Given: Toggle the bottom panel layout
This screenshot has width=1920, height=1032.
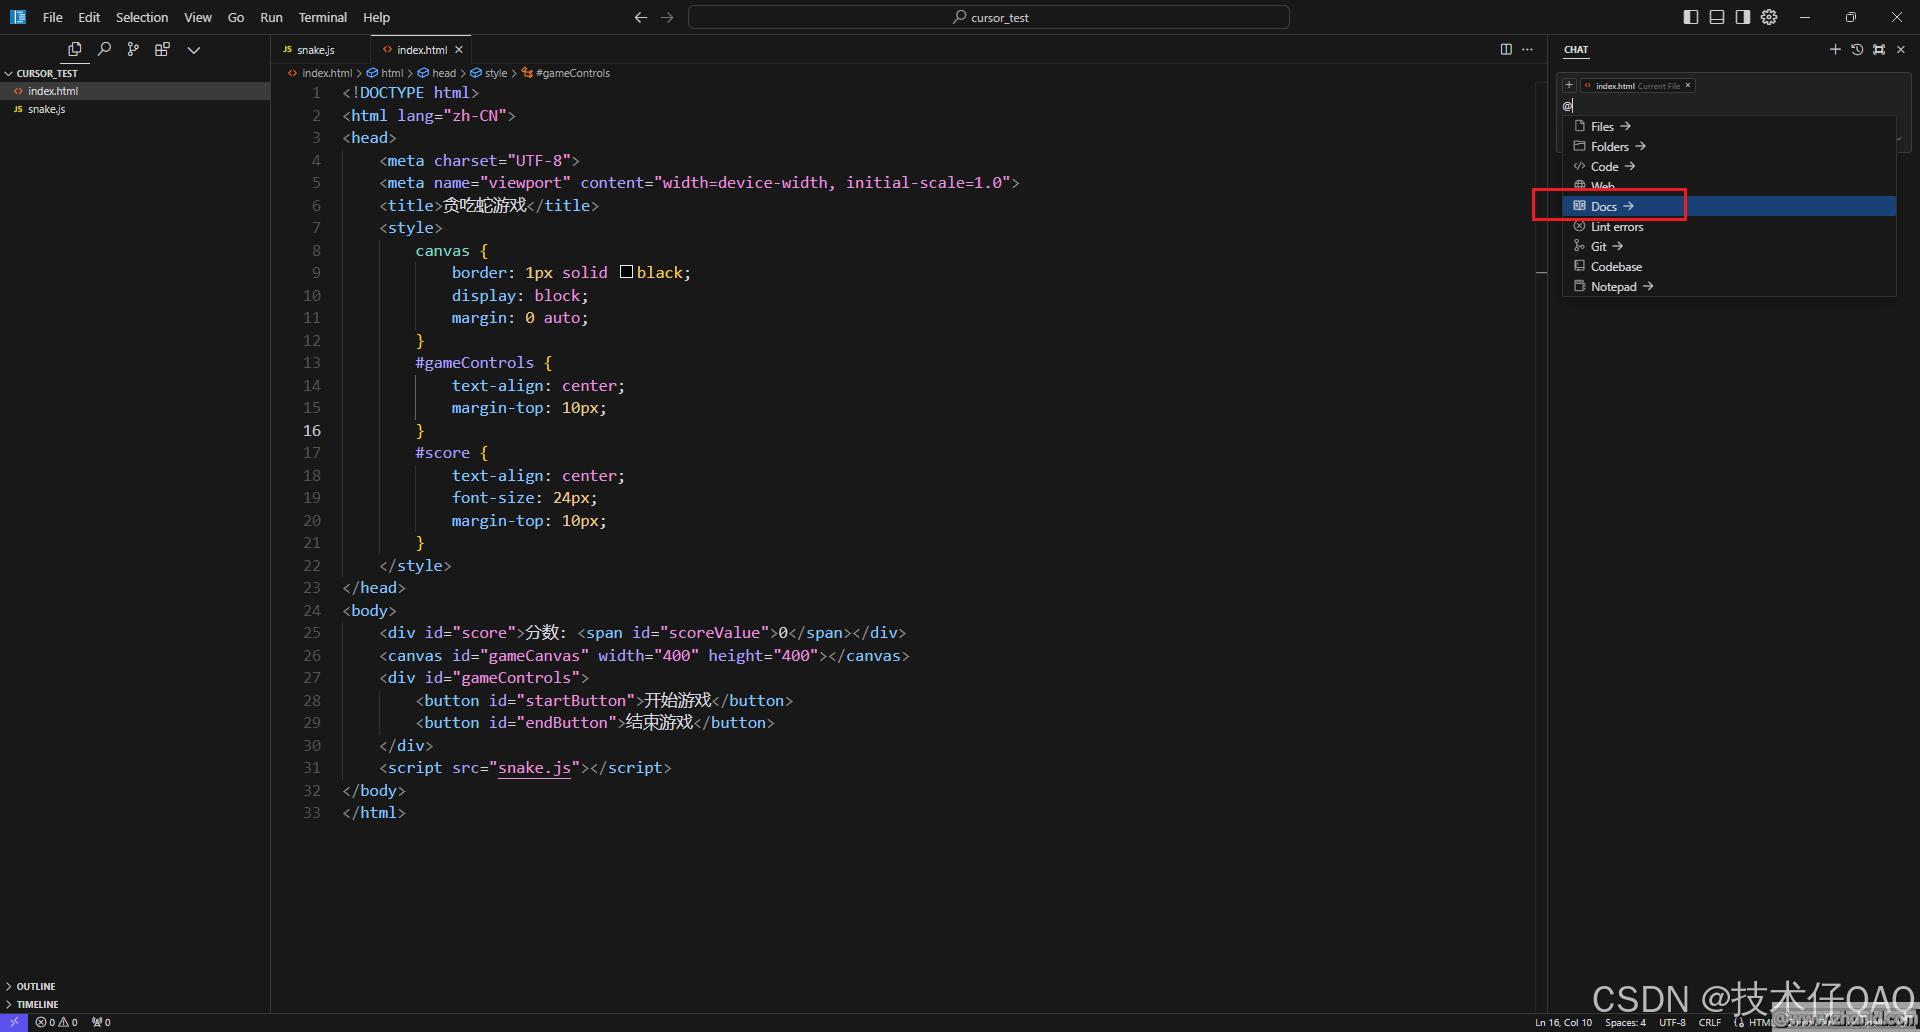Looking at the screenshot, I should tap(1717, 17).
